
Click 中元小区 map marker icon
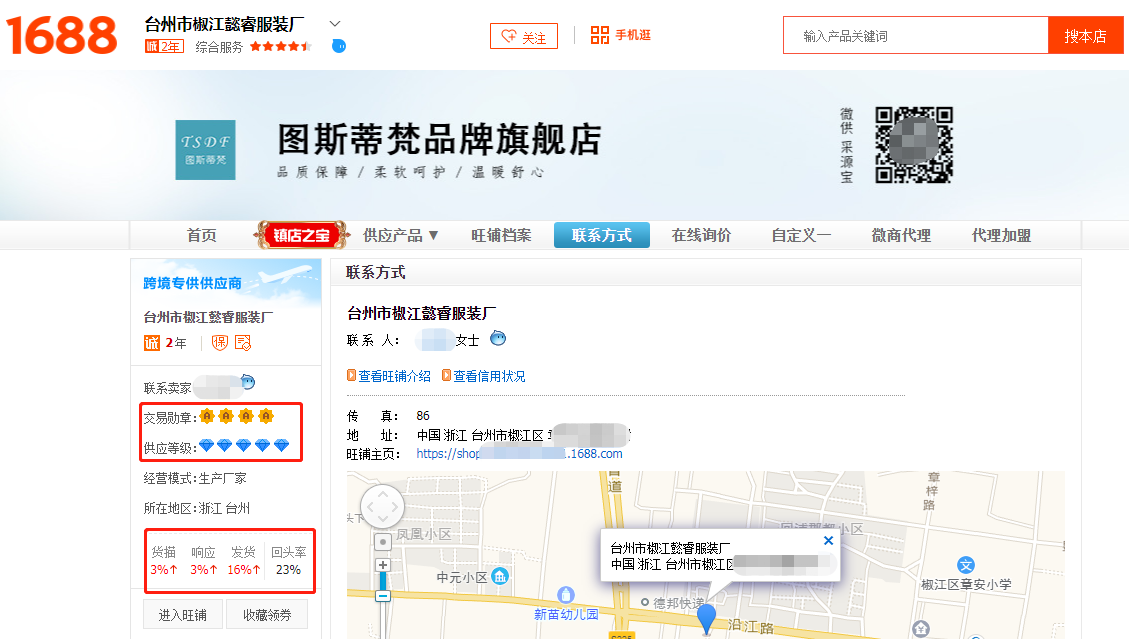(x=500, y=576)
